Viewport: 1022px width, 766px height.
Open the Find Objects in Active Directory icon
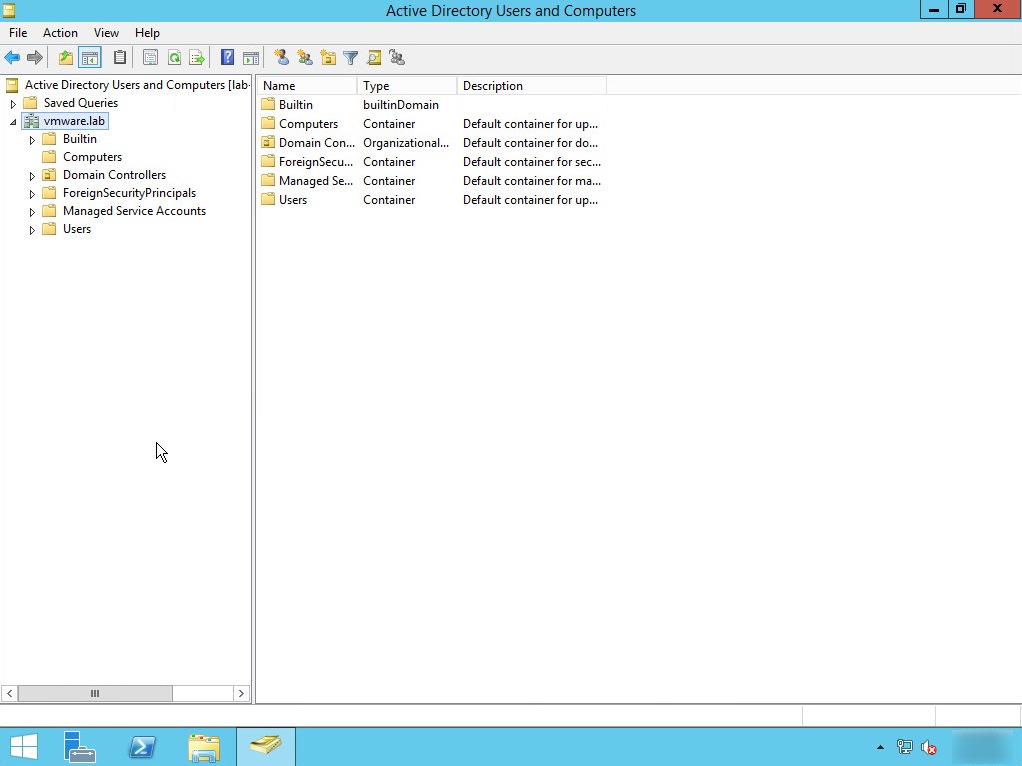click(374, 57)
